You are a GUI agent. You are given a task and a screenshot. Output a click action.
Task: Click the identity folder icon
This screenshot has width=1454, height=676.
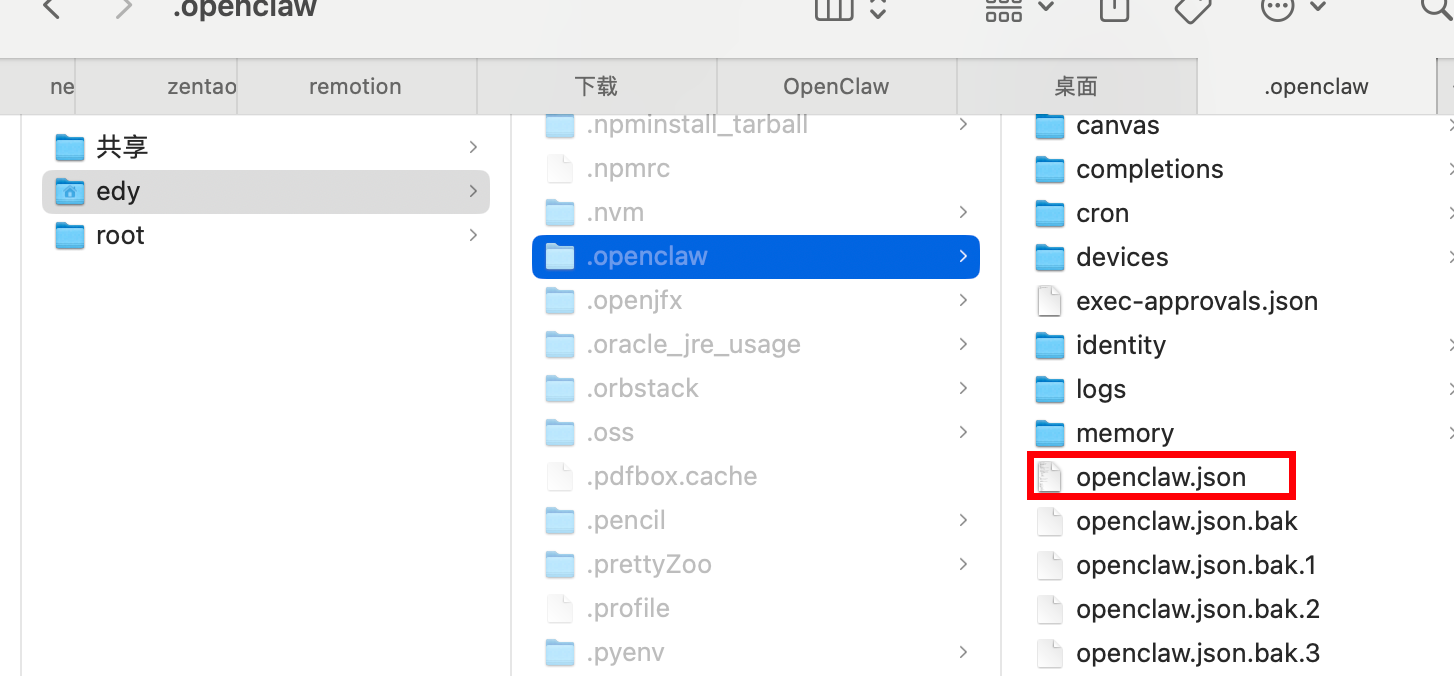1050,345
